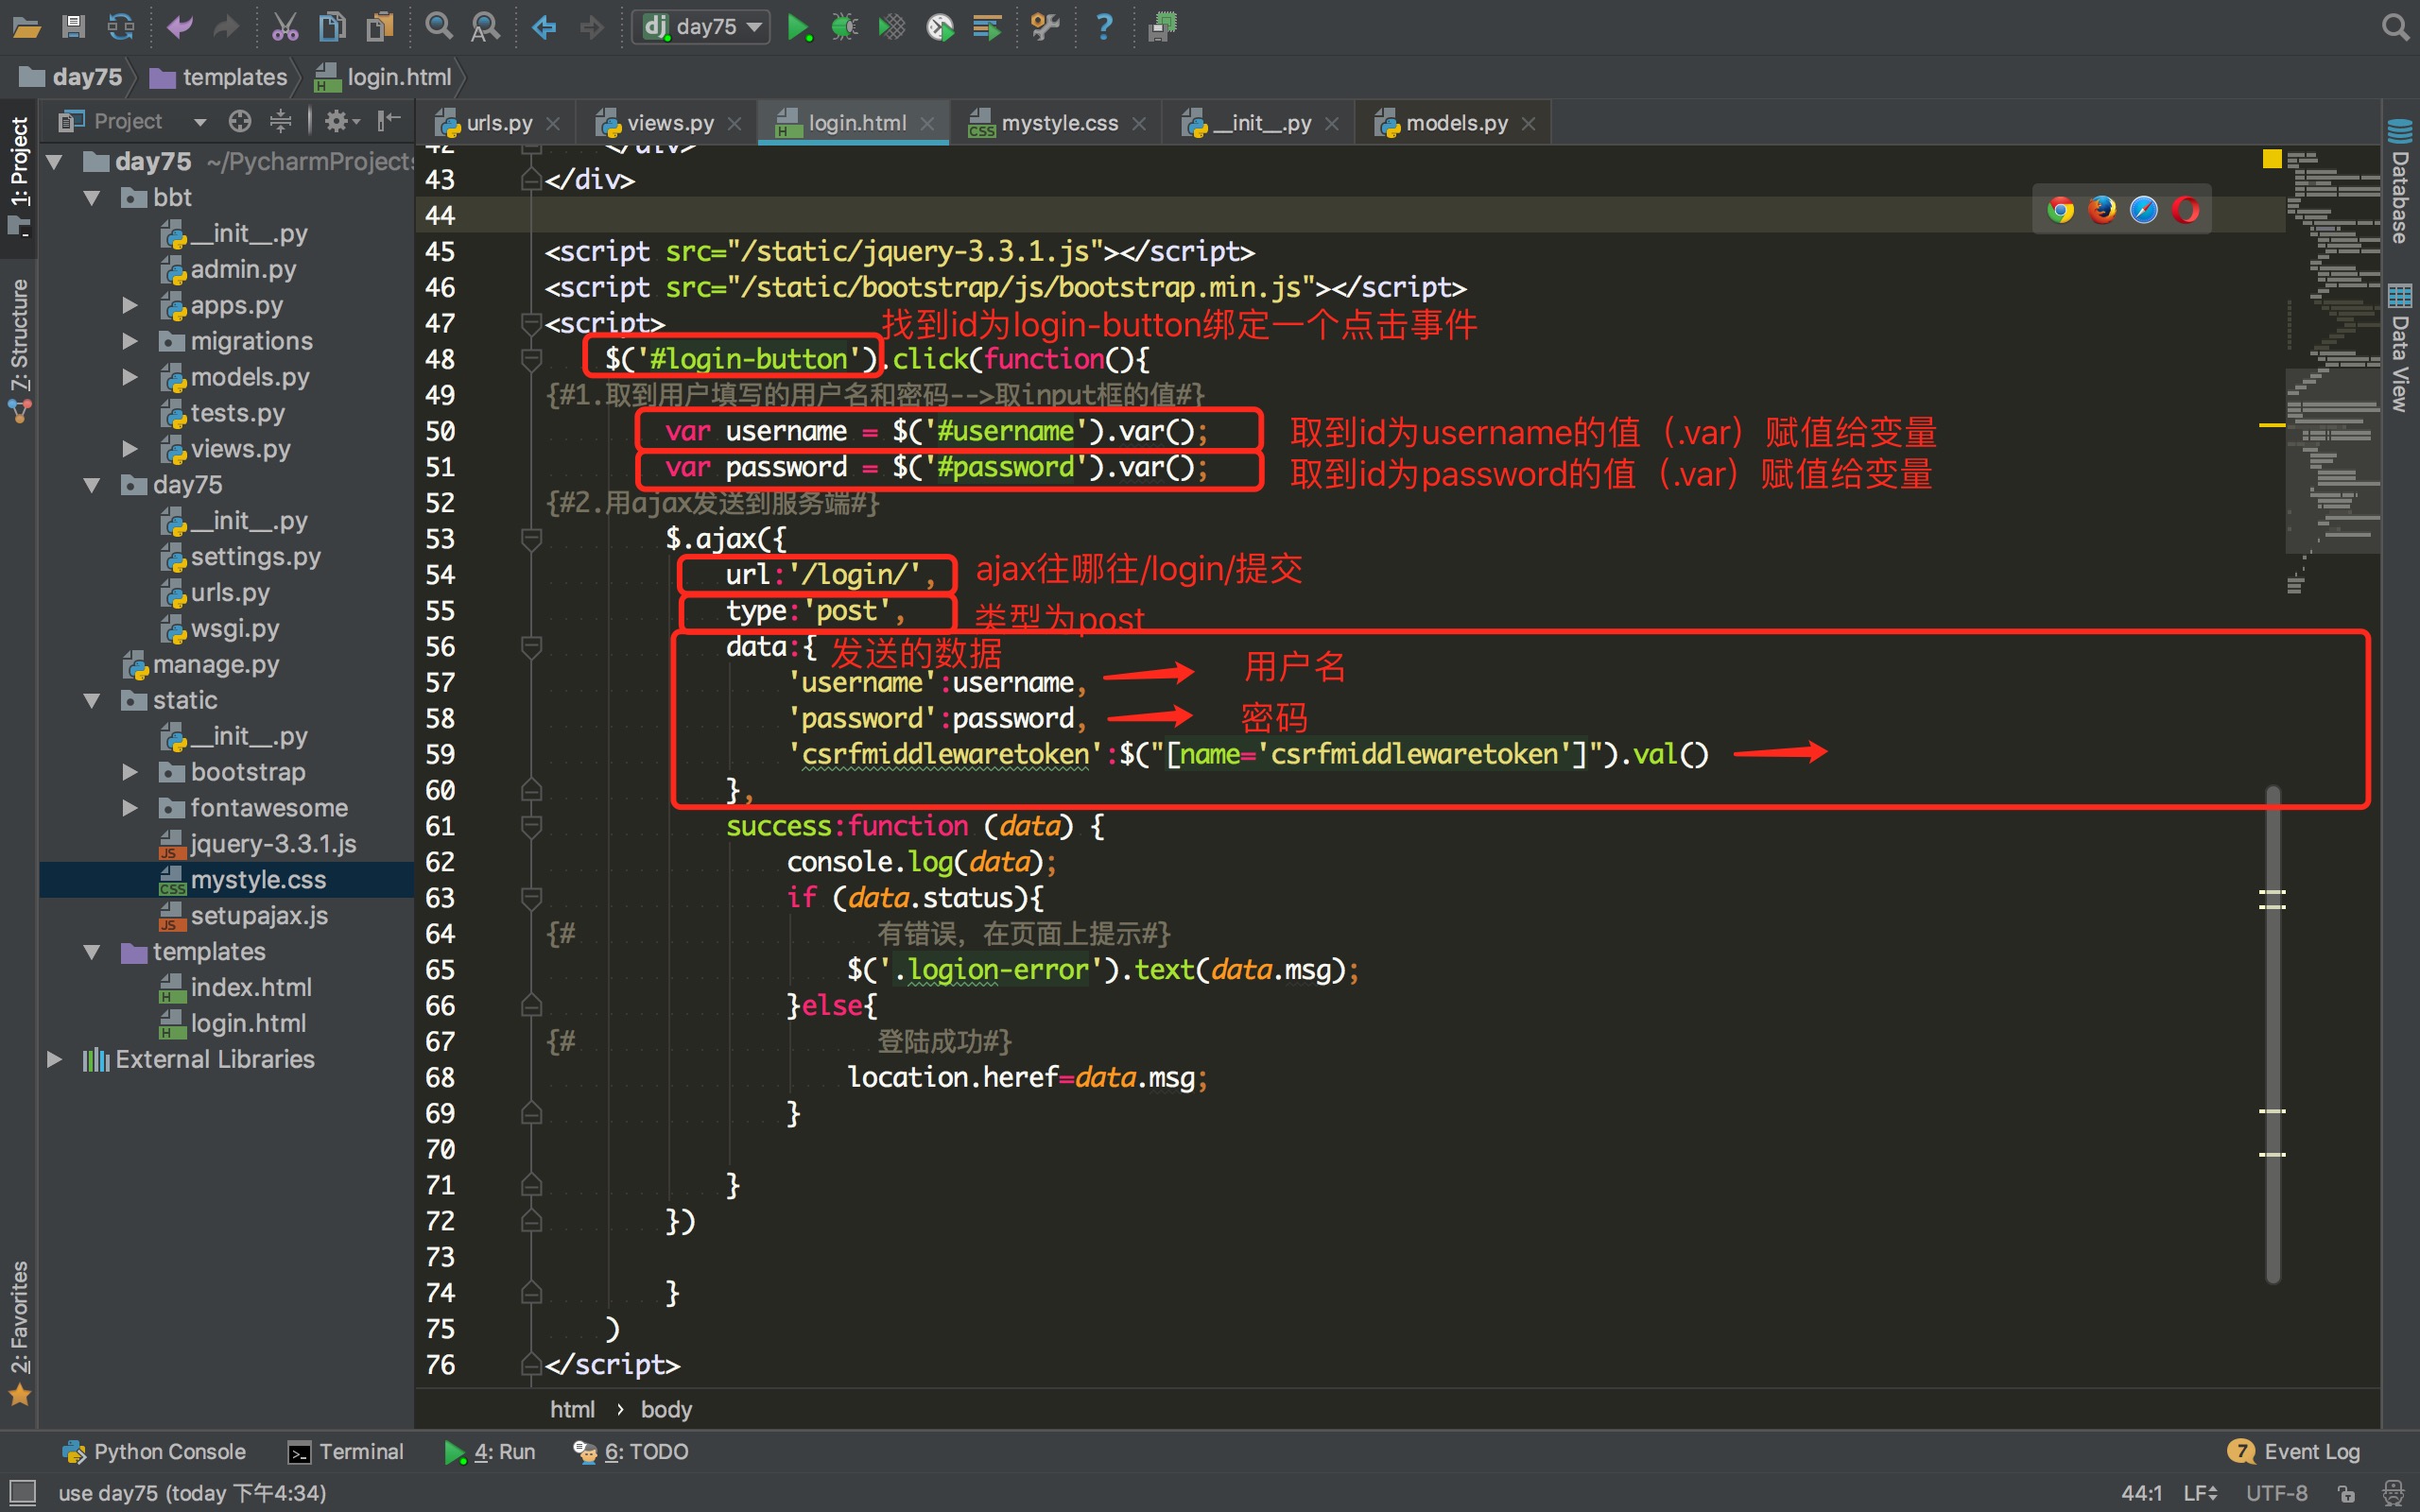2420x1512 pixels.
Task: Open in the Firefox browser icon
Action: click(x=2102, y=210)
